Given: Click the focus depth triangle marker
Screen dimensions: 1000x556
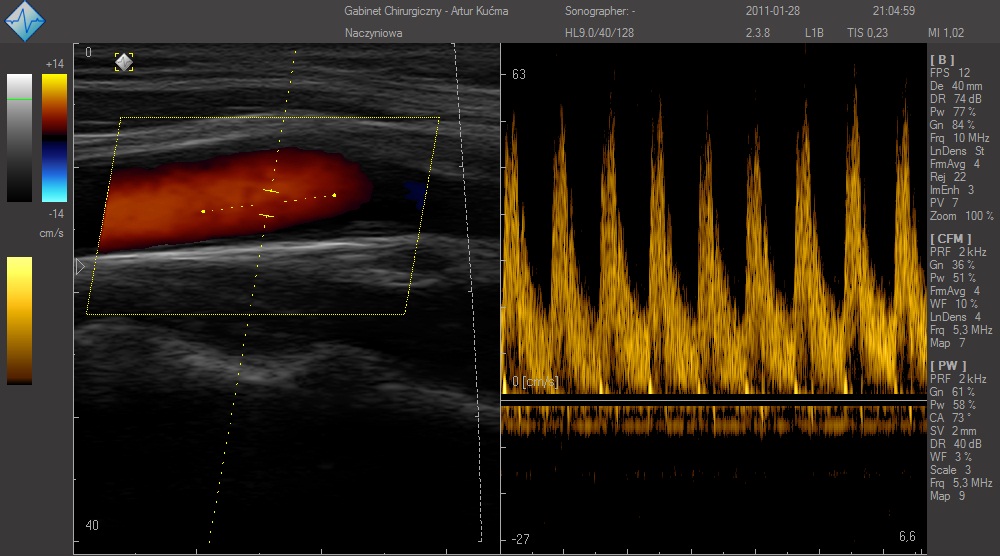Looking at the screenshot, I should pos(80,267).
